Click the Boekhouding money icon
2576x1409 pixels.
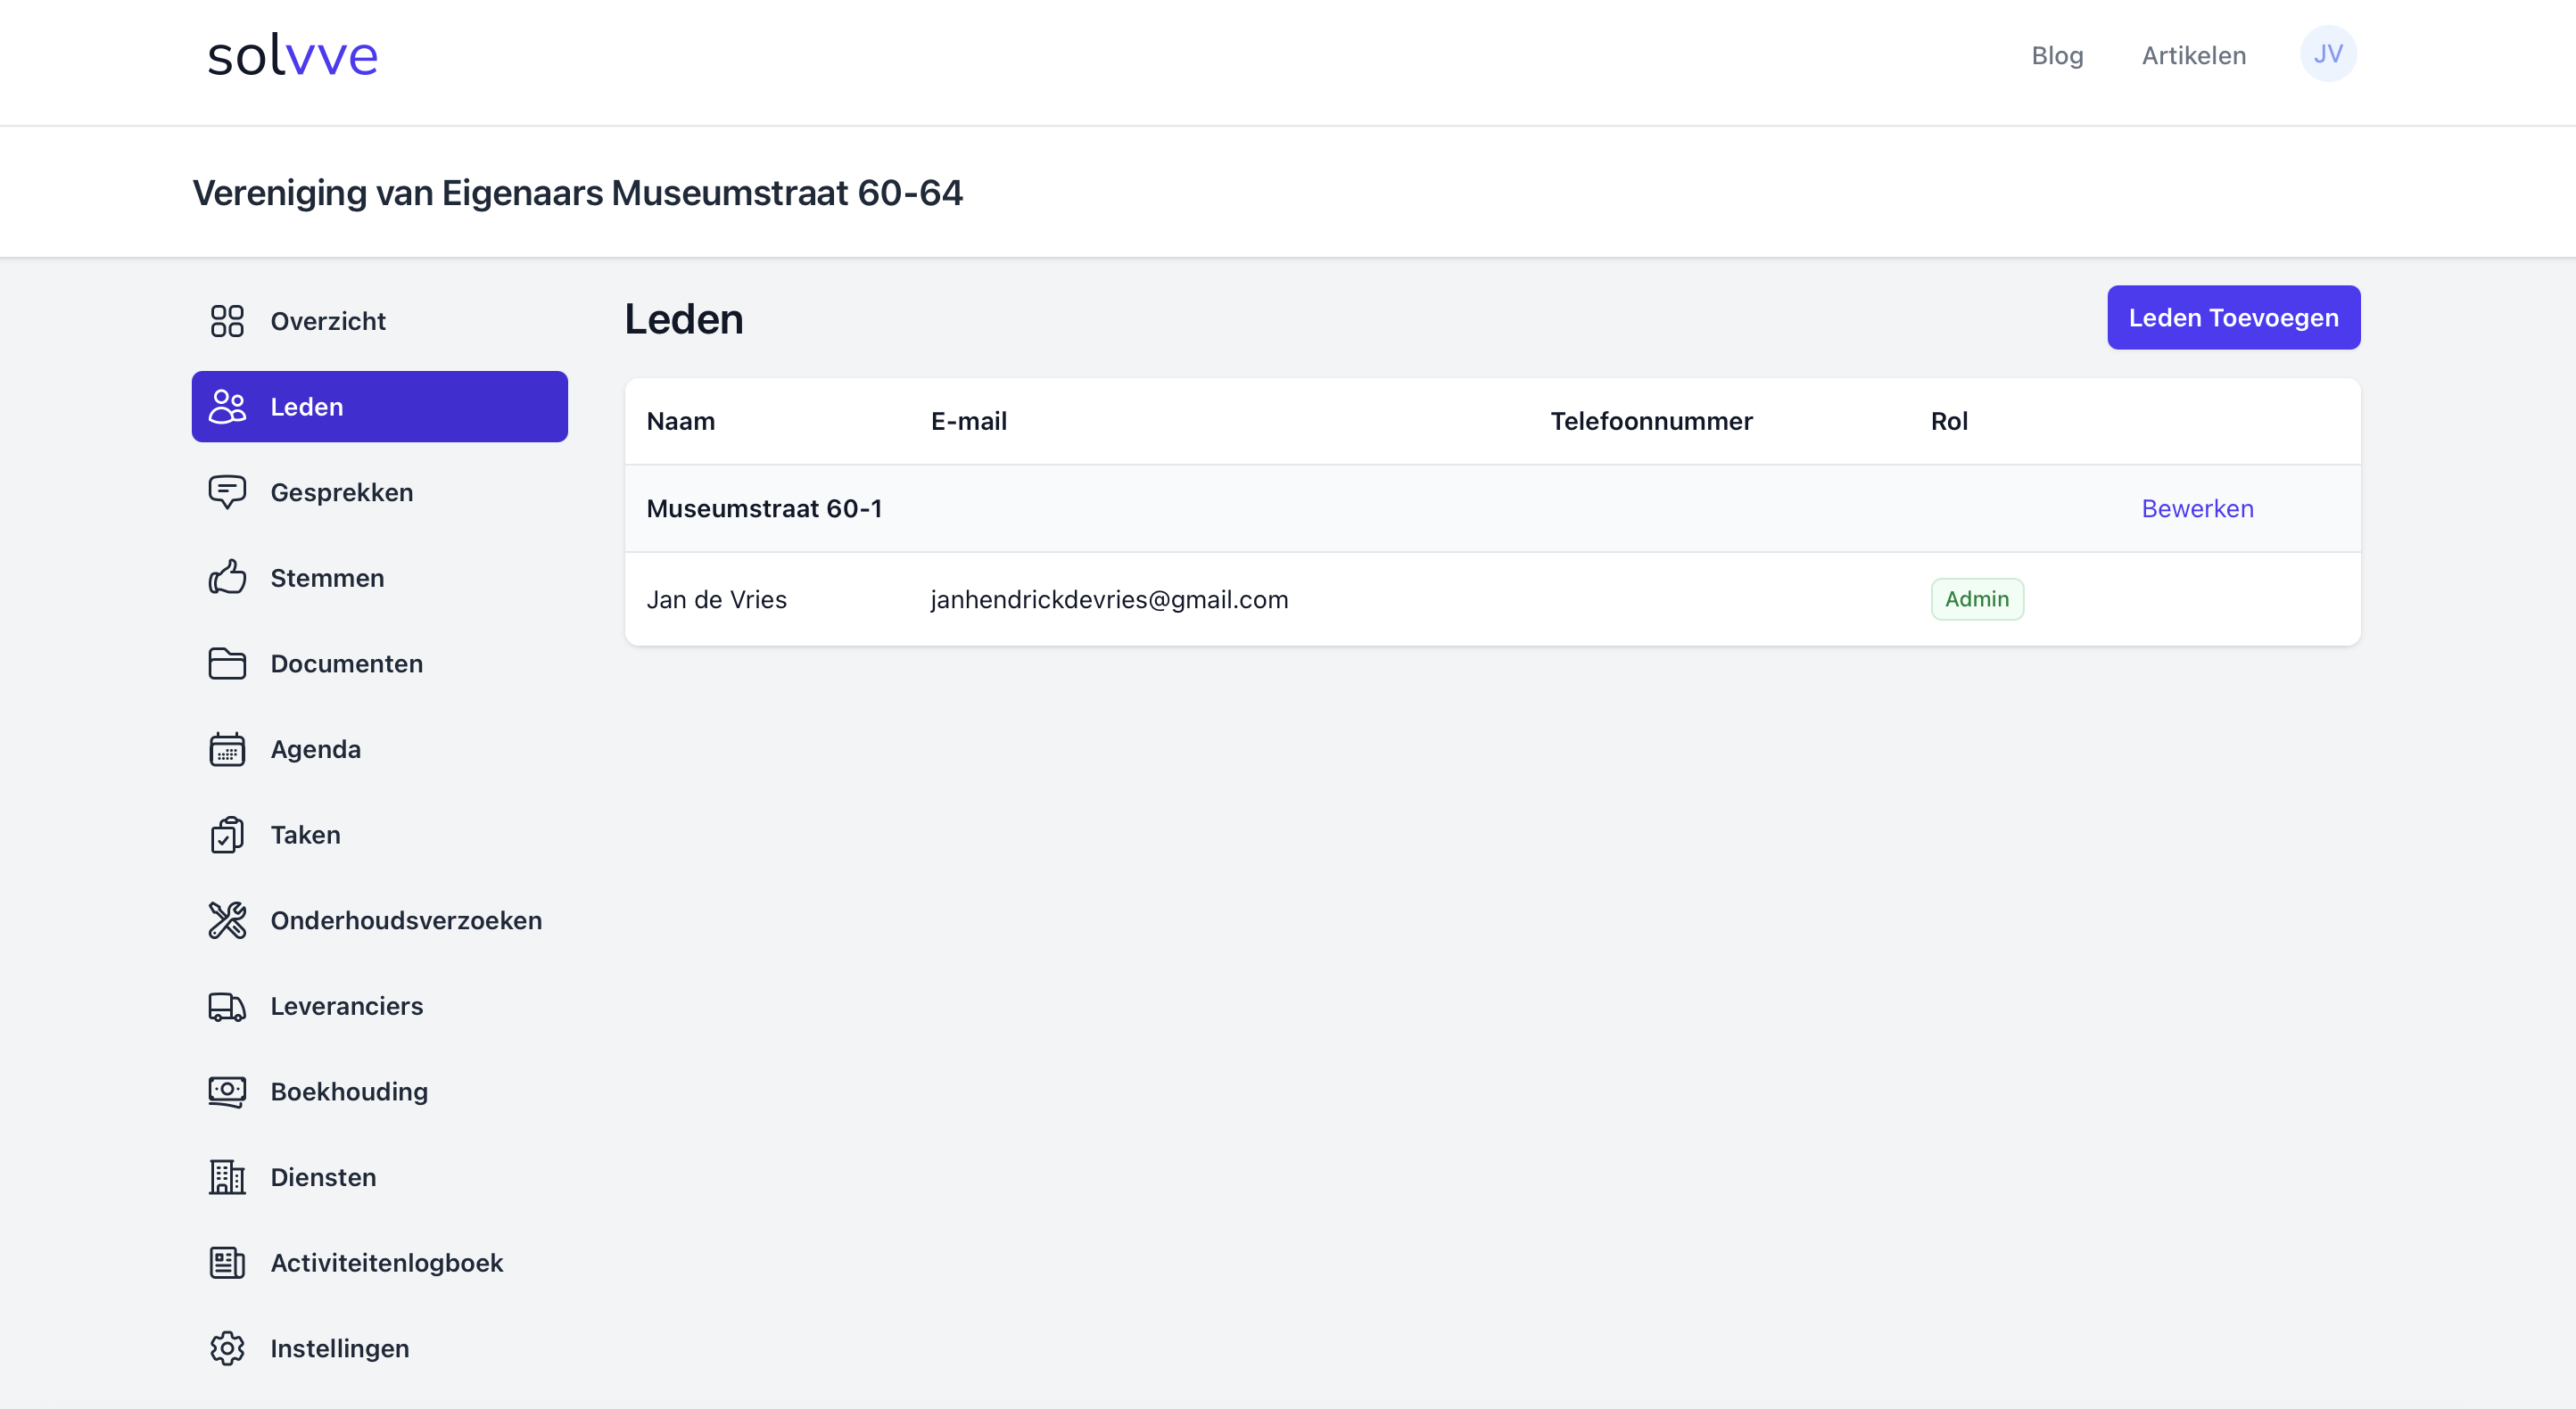click(227, 1091)
